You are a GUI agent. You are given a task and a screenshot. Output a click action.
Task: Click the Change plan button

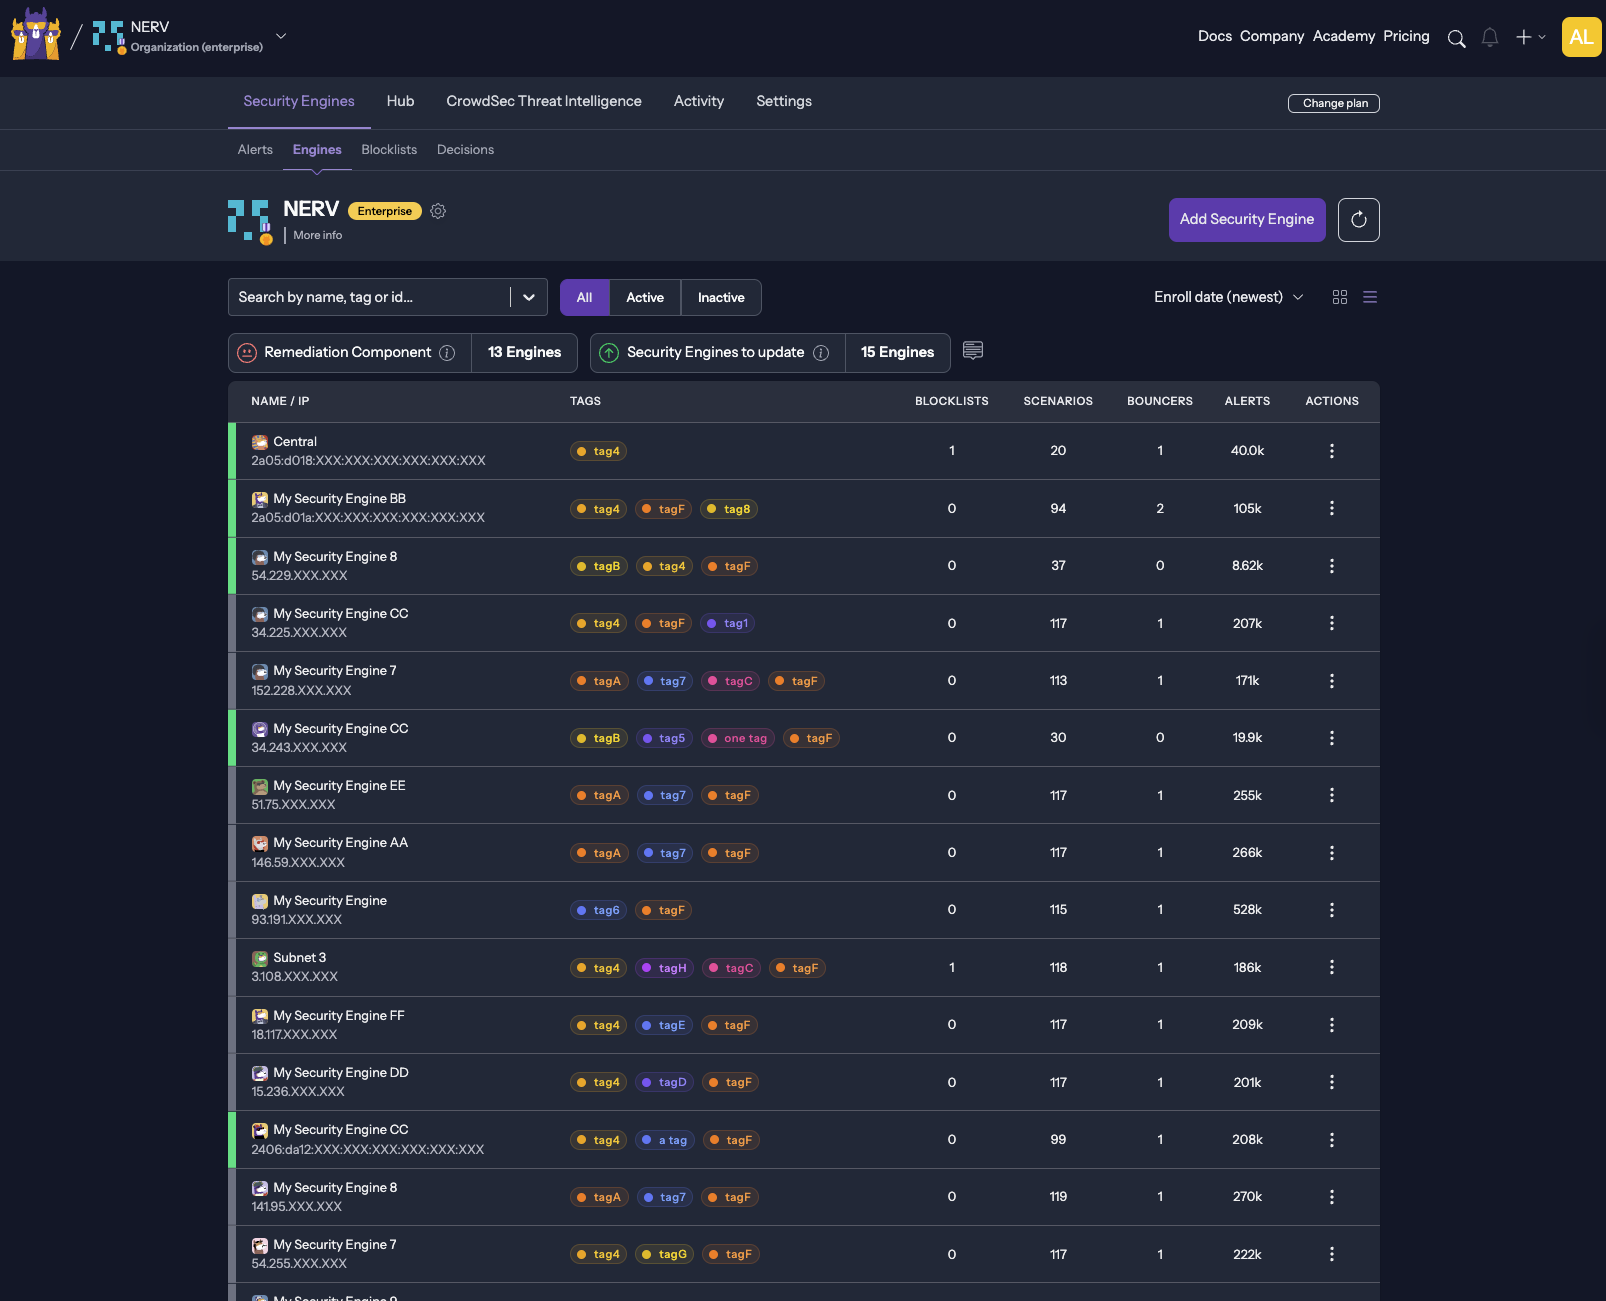[1333, 103]
